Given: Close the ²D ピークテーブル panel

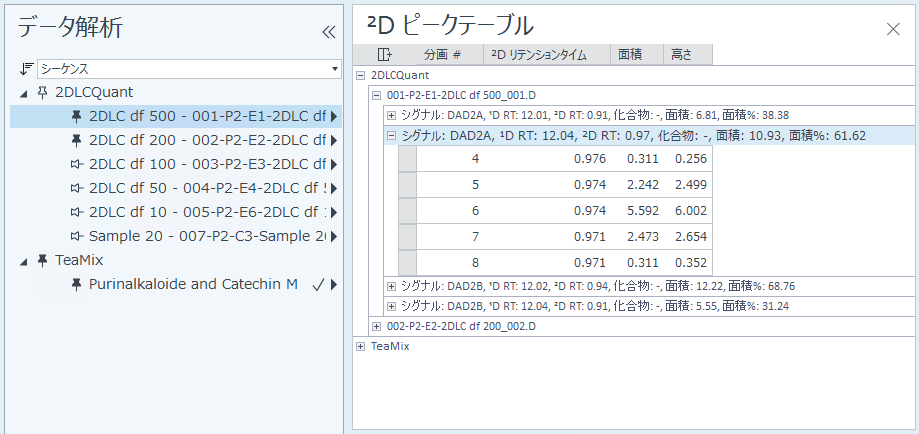Looking at the screenshot, I should [x=893, y=29].
